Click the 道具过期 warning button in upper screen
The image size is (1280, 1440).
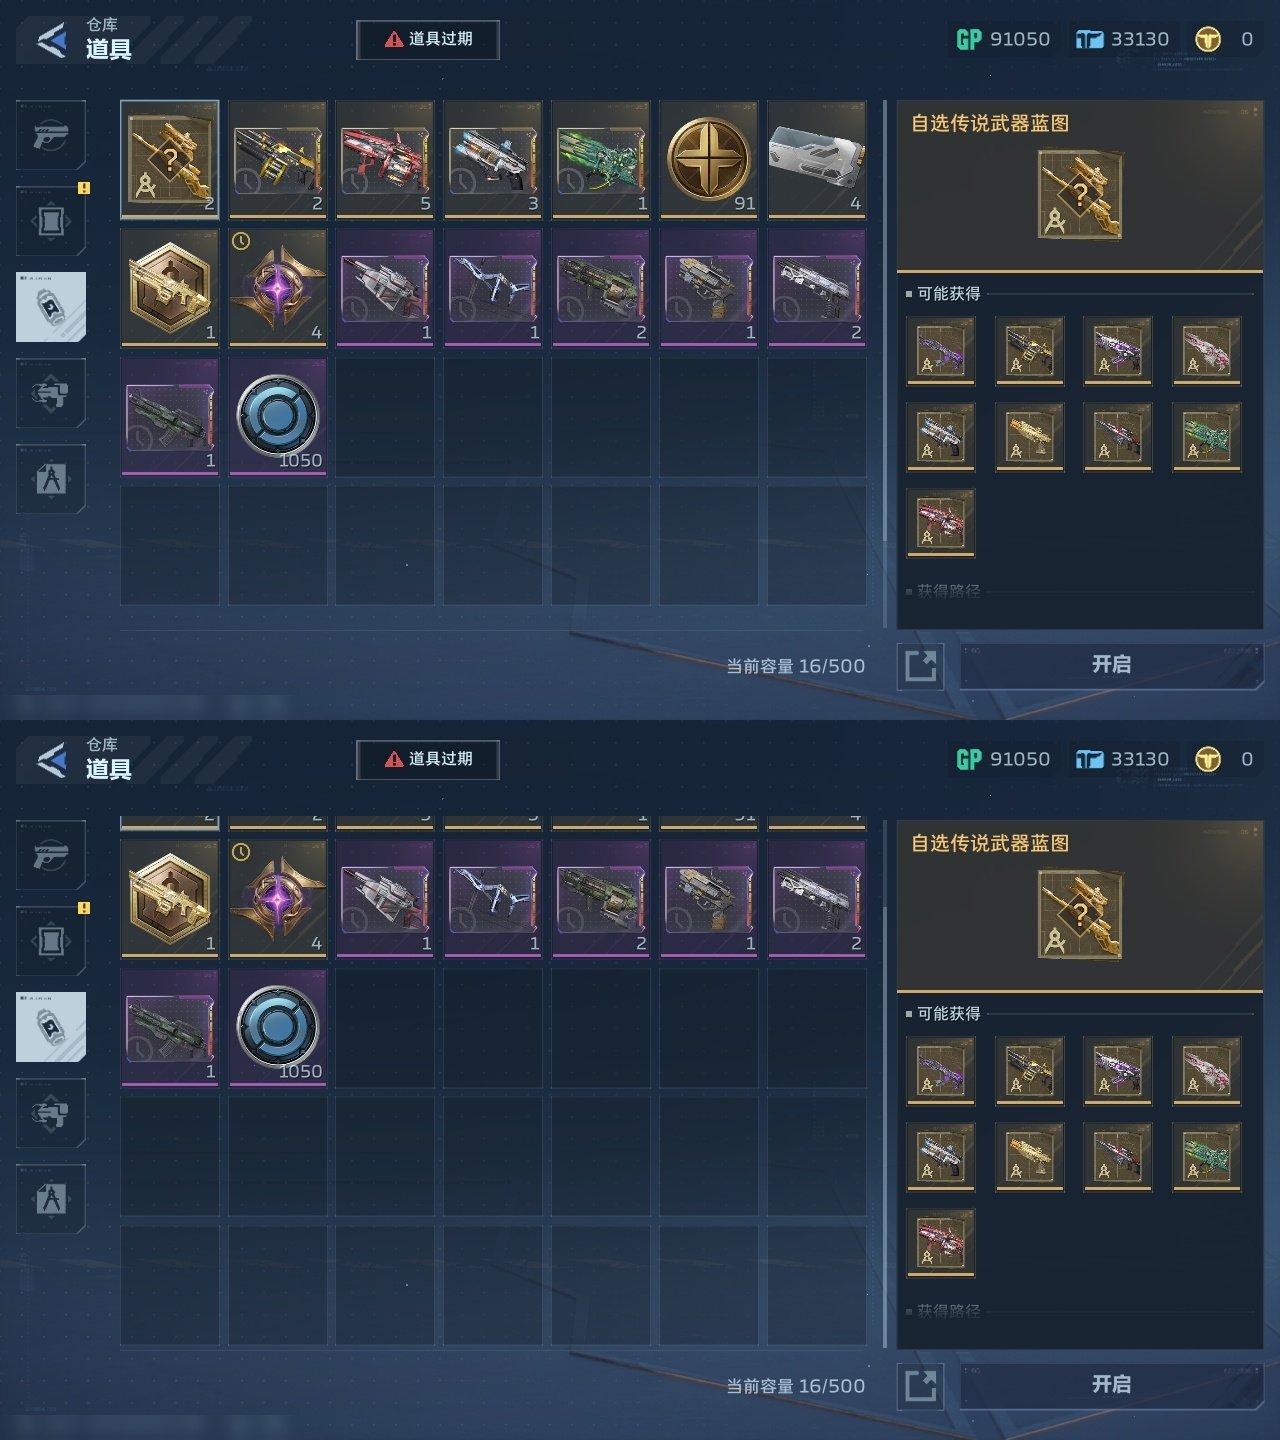coord(428,39)
